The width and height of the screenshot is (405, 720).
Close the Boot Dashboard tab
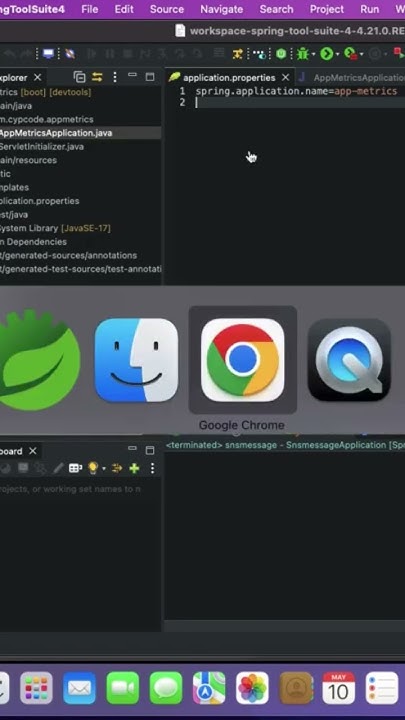(x=33, y=451)
